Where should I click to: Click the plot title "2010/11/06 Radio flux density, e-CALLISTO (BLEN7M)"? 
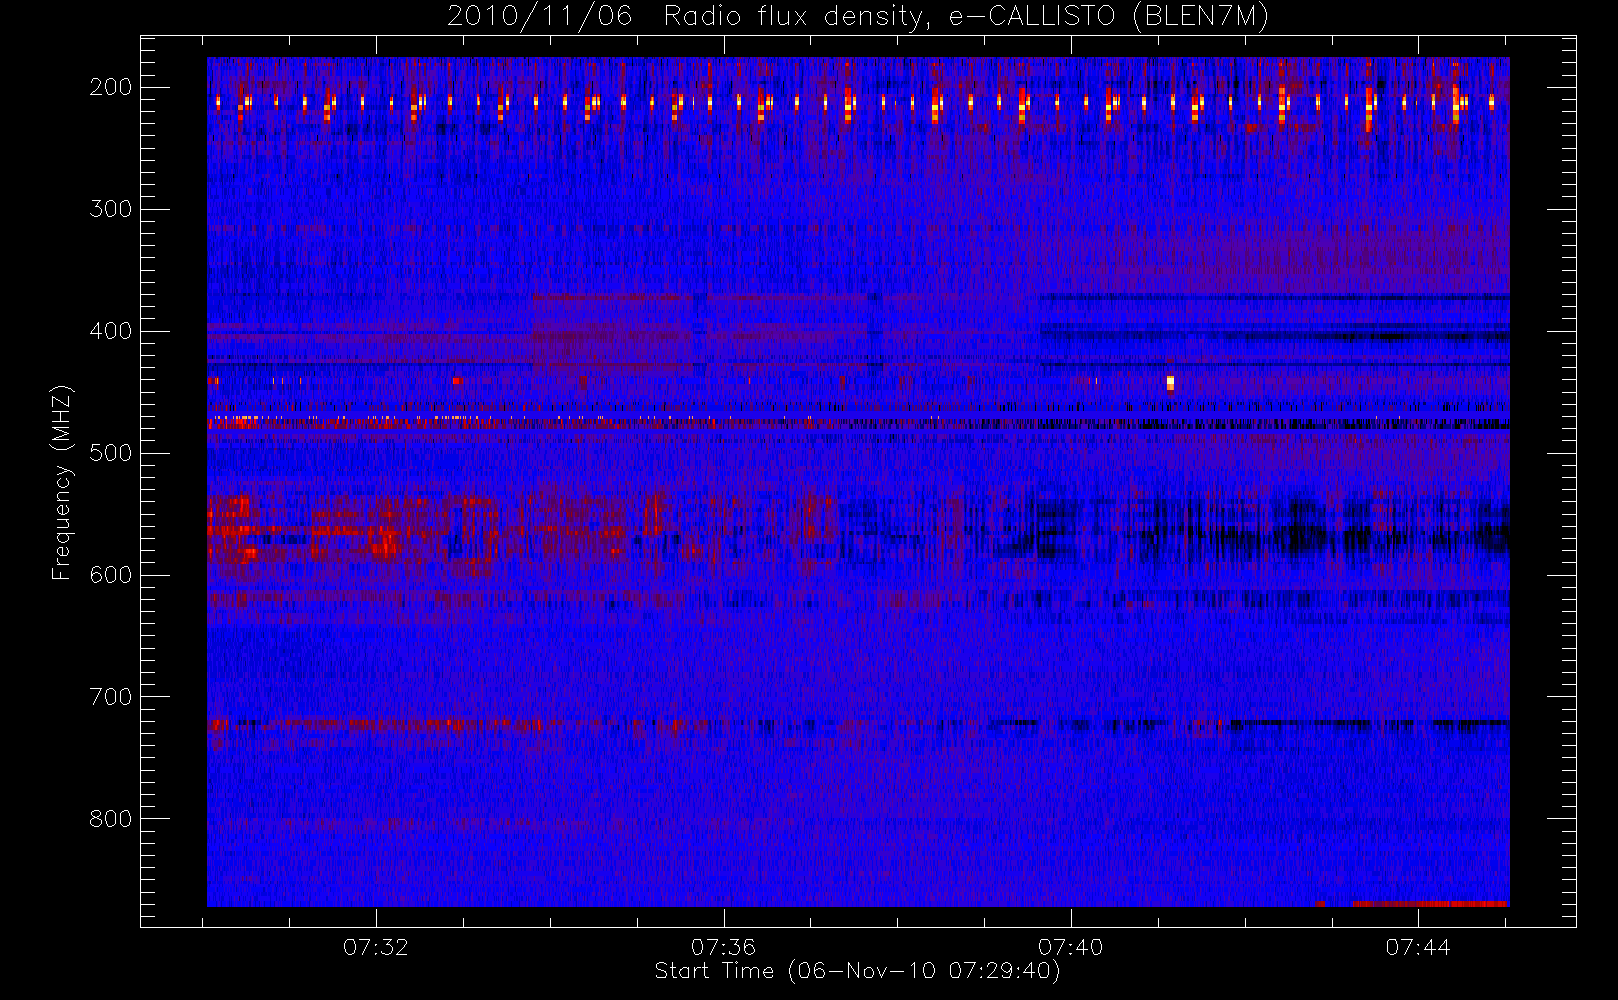[x=858, y=16]
